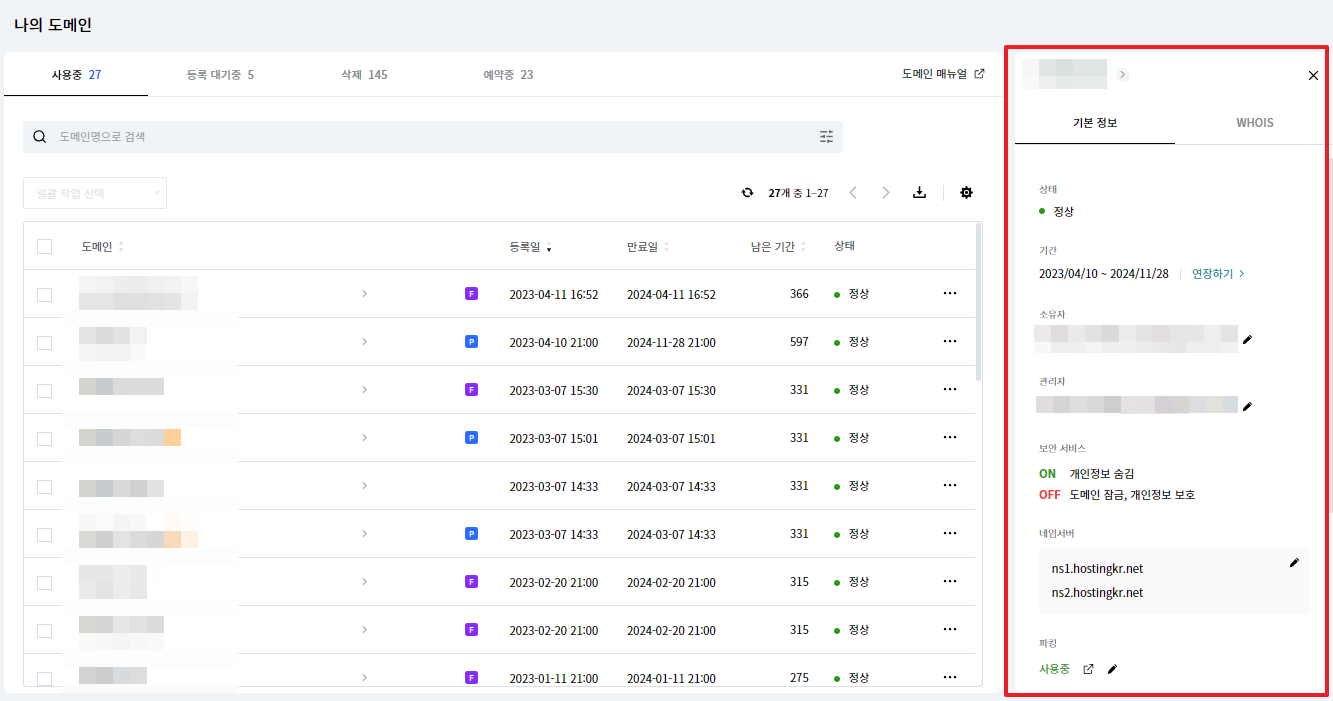Screen dimensions: 1333x701
Task: Expand the row chevron in the 2023-03-07 15:30 row
Action: (364, 390)
